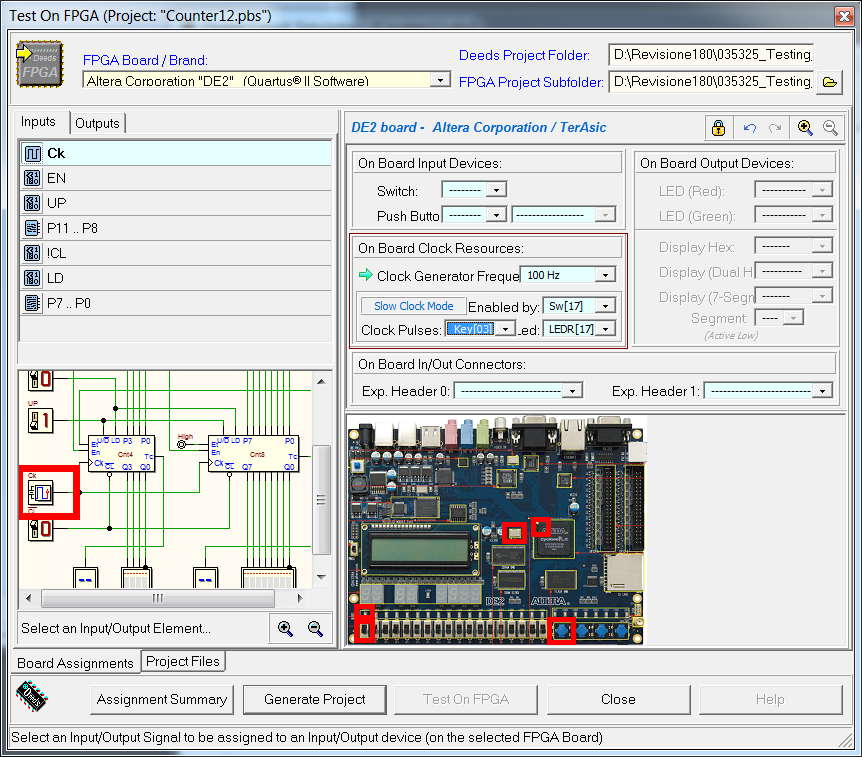This screenshot has width=862, height=757.
Task: Switch to the Project Files tab
Action: click(x=183, y=661)
